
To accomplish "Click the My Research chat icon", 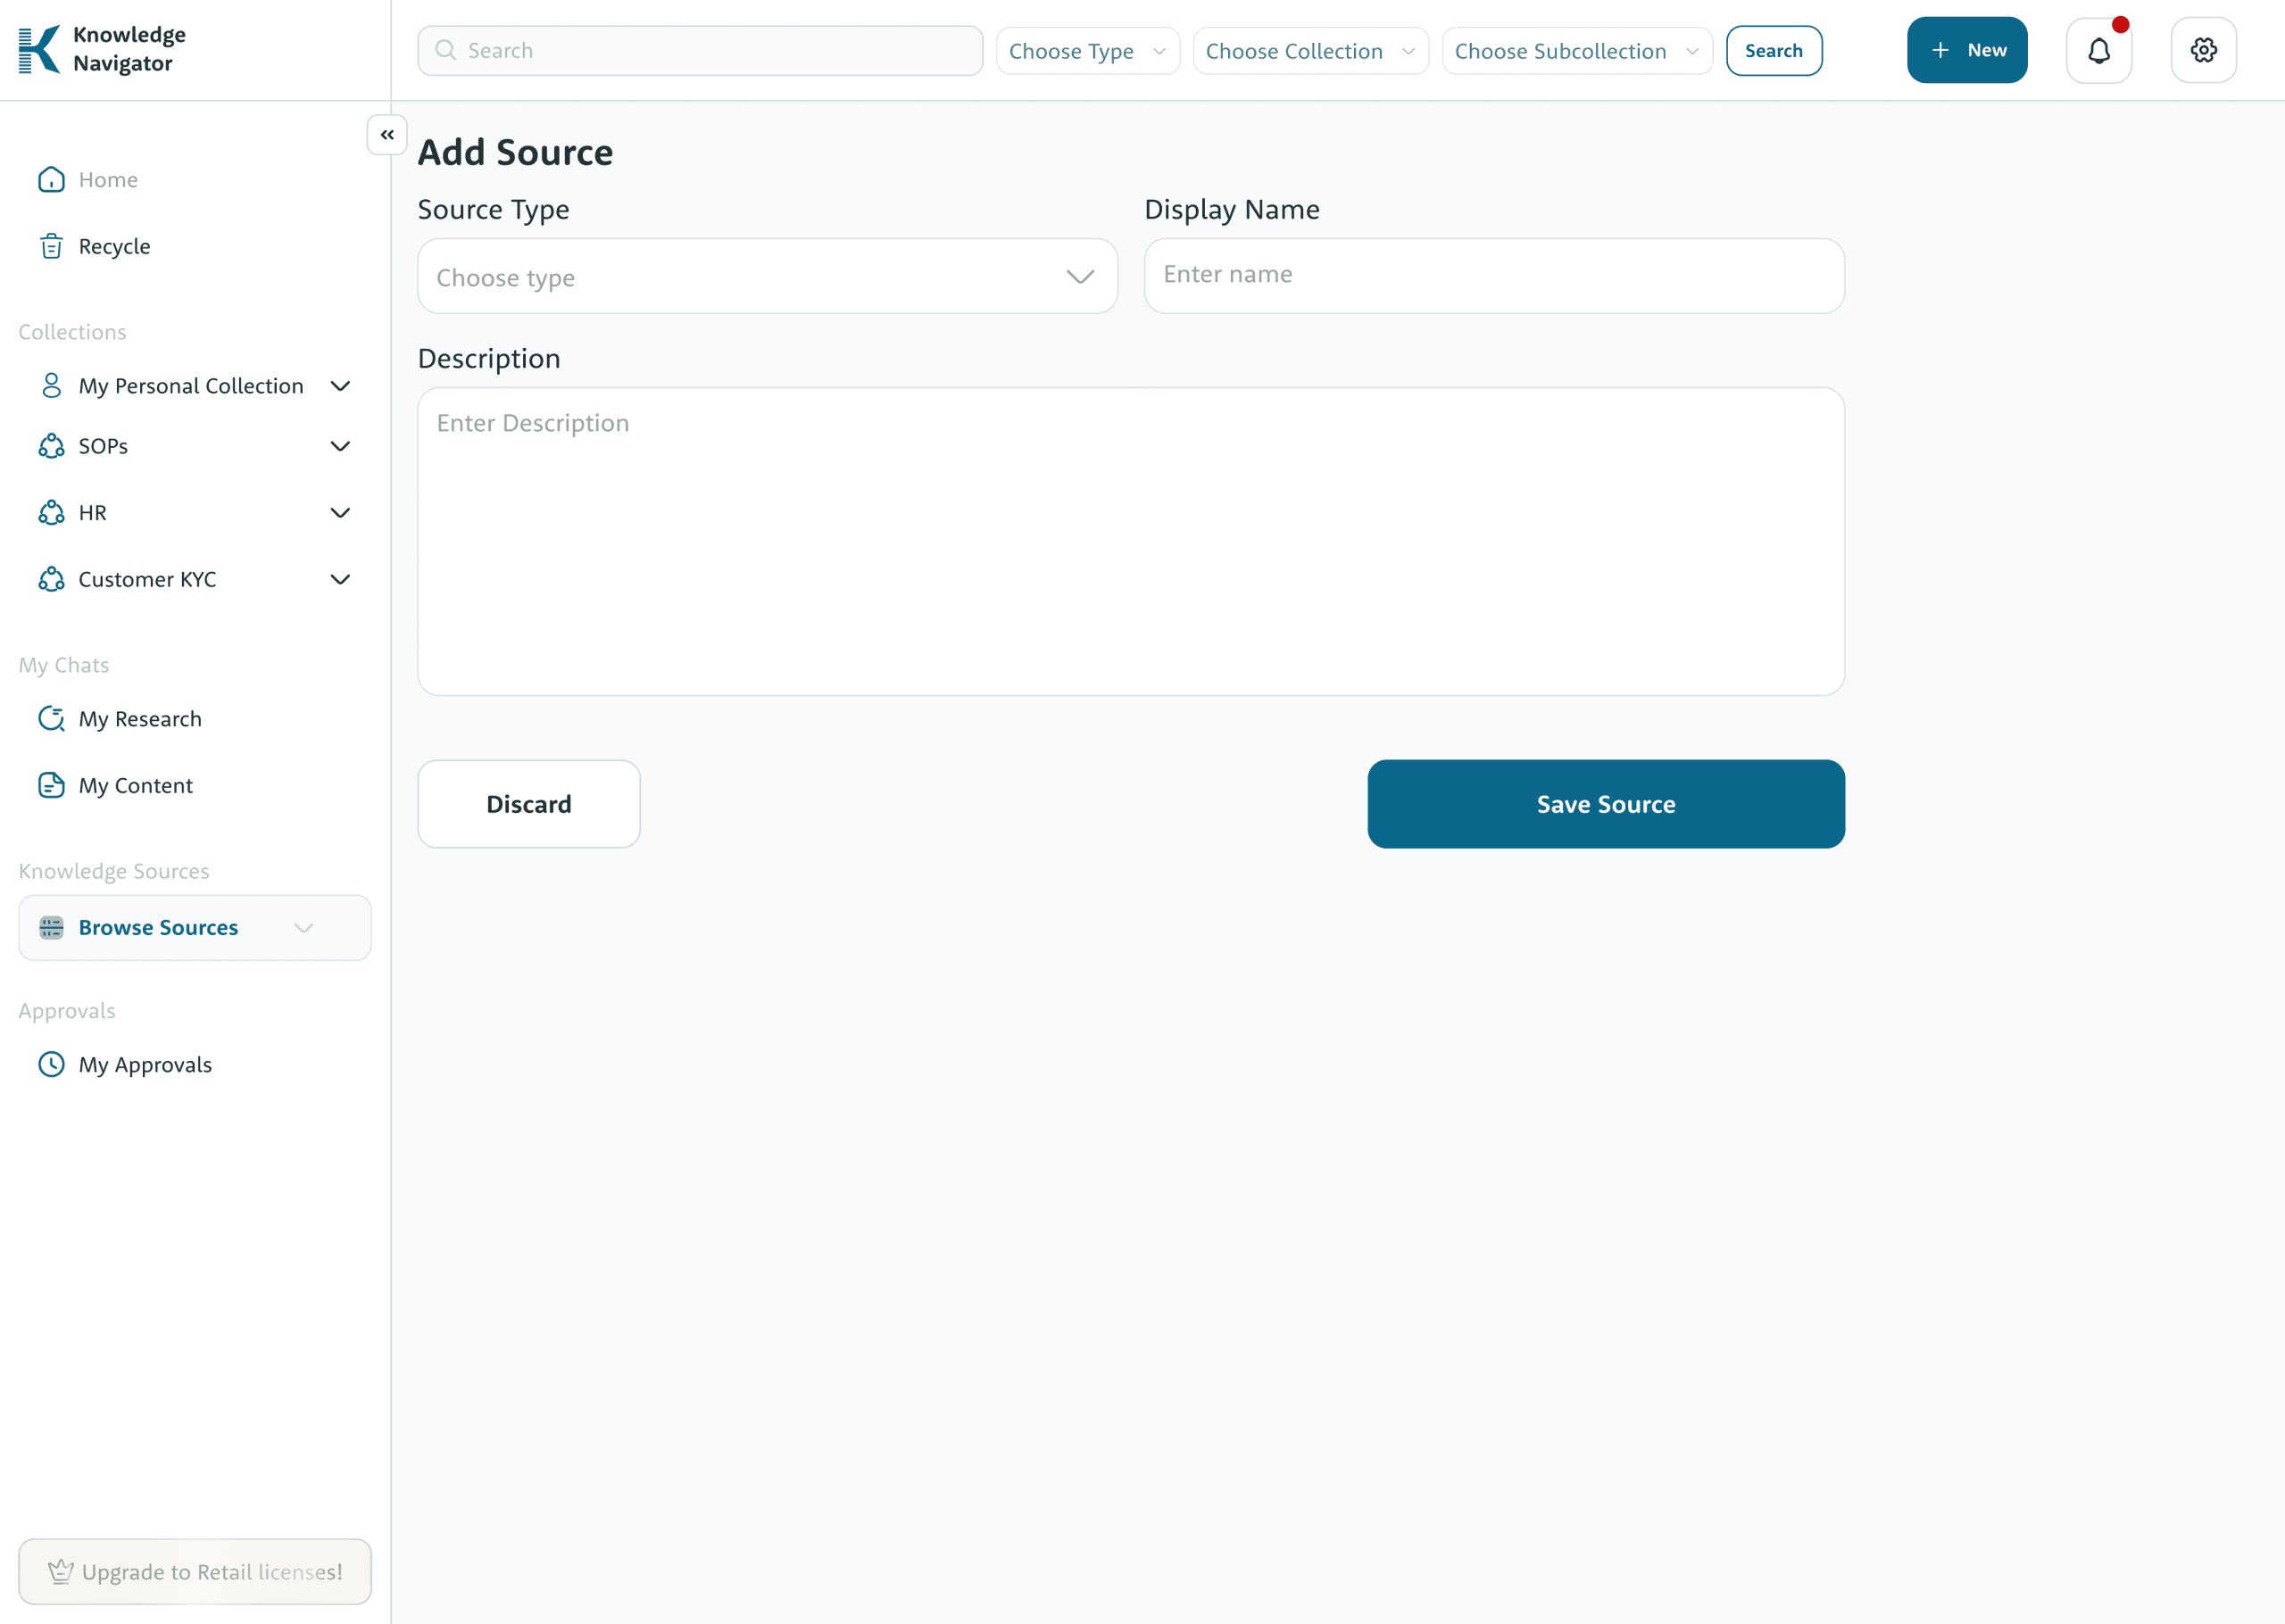I will coord(51,719).
